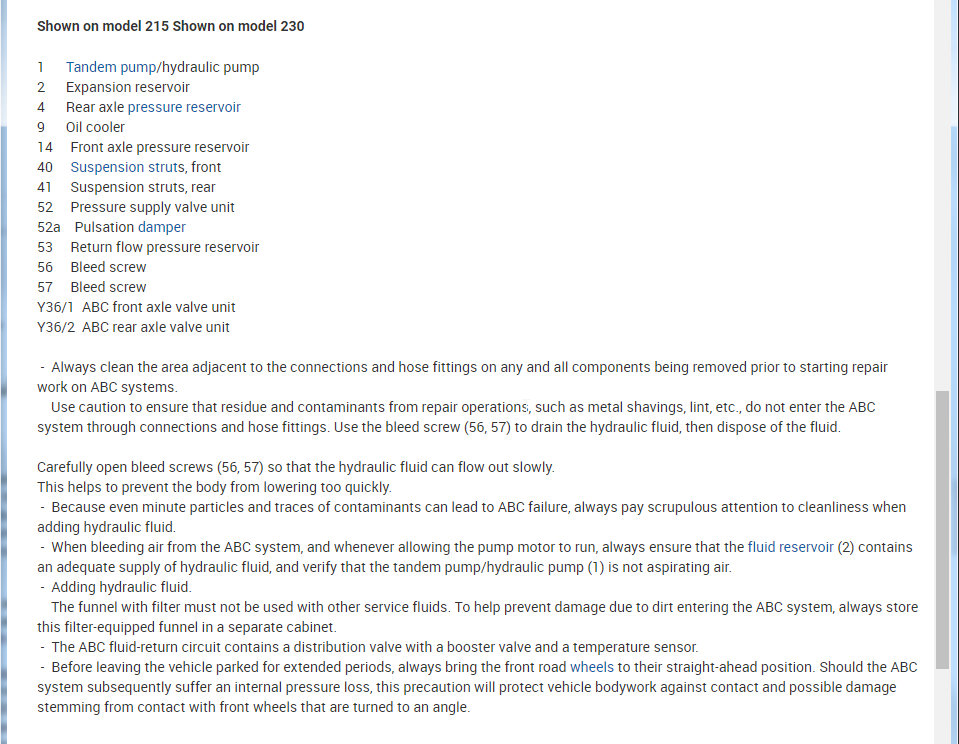Click the heading 'Shown on model 215'

coord(102,26)
